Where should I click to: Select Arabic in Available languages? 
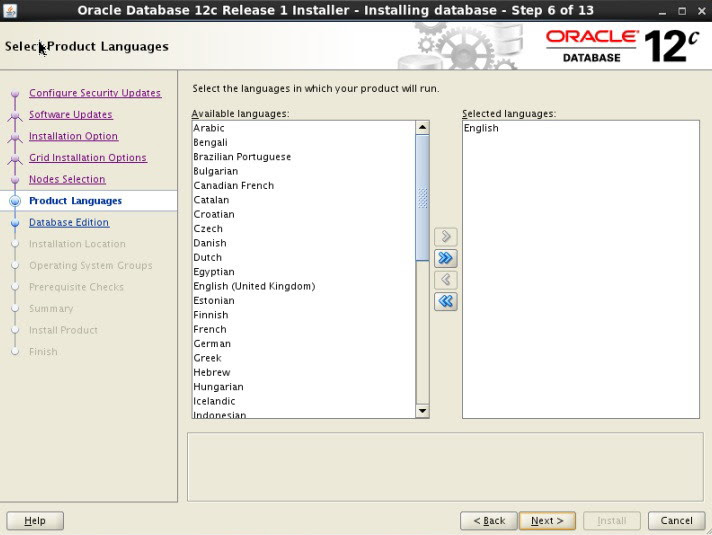[303, 128]
